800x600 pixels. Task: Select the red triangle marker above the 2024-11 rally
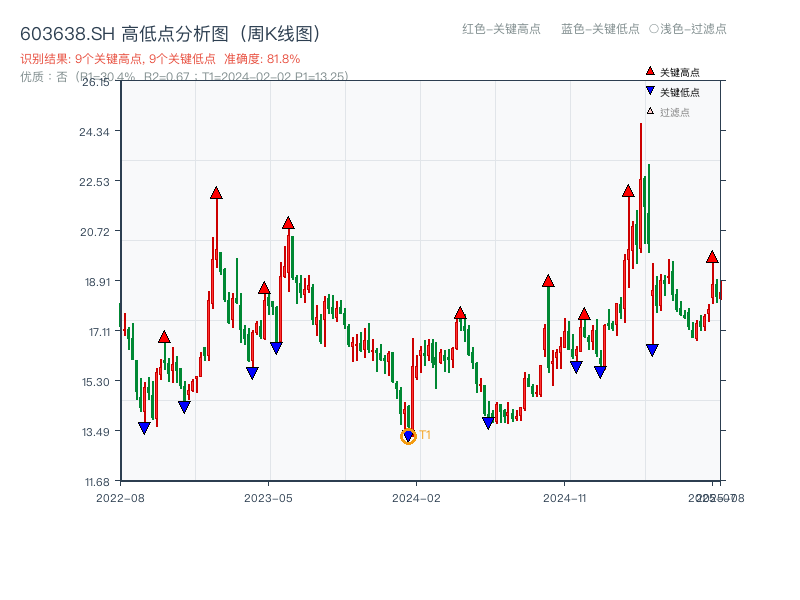[x=549, y=280]
